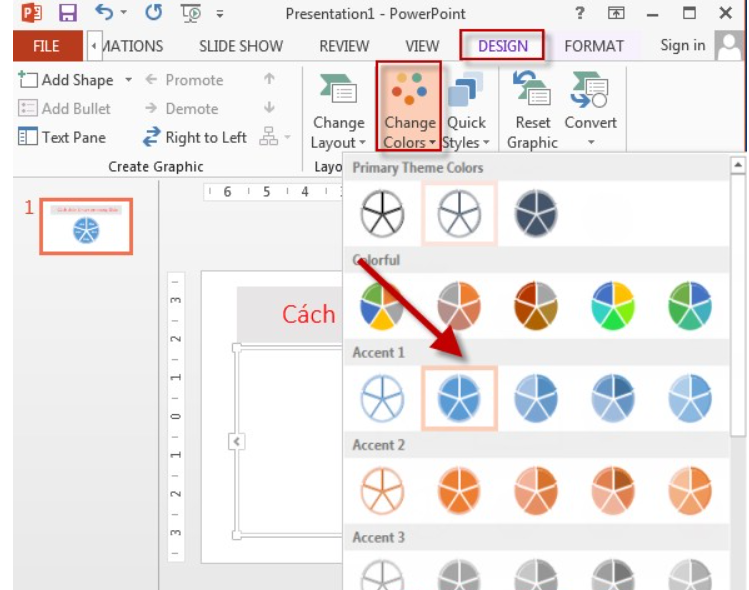Viewport: 749px width, 590px height.
Task: Toggle Right to Left layout
Action: tap(194, 137)
